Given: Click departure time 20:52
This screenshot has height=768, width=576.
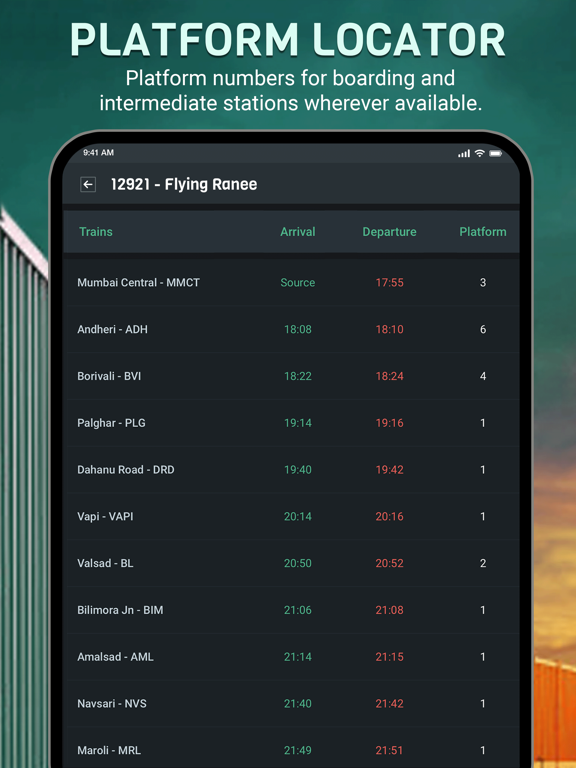Looking at the screenshot, I should click(389, 563).
